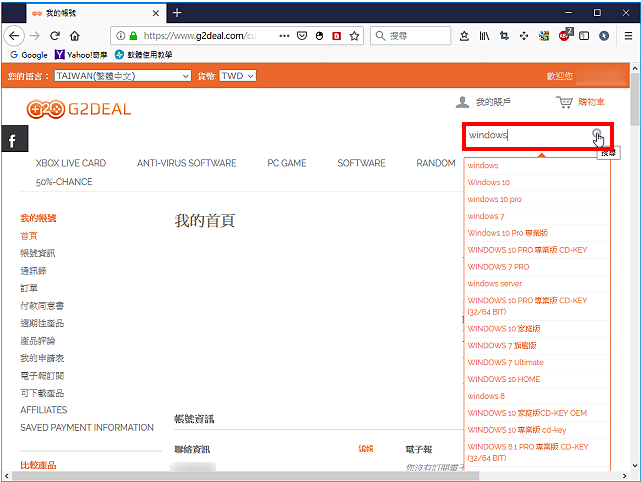This screenshot has width=641, height=482.
Task: Click the browser forward arrow
Action: (35, 36)
